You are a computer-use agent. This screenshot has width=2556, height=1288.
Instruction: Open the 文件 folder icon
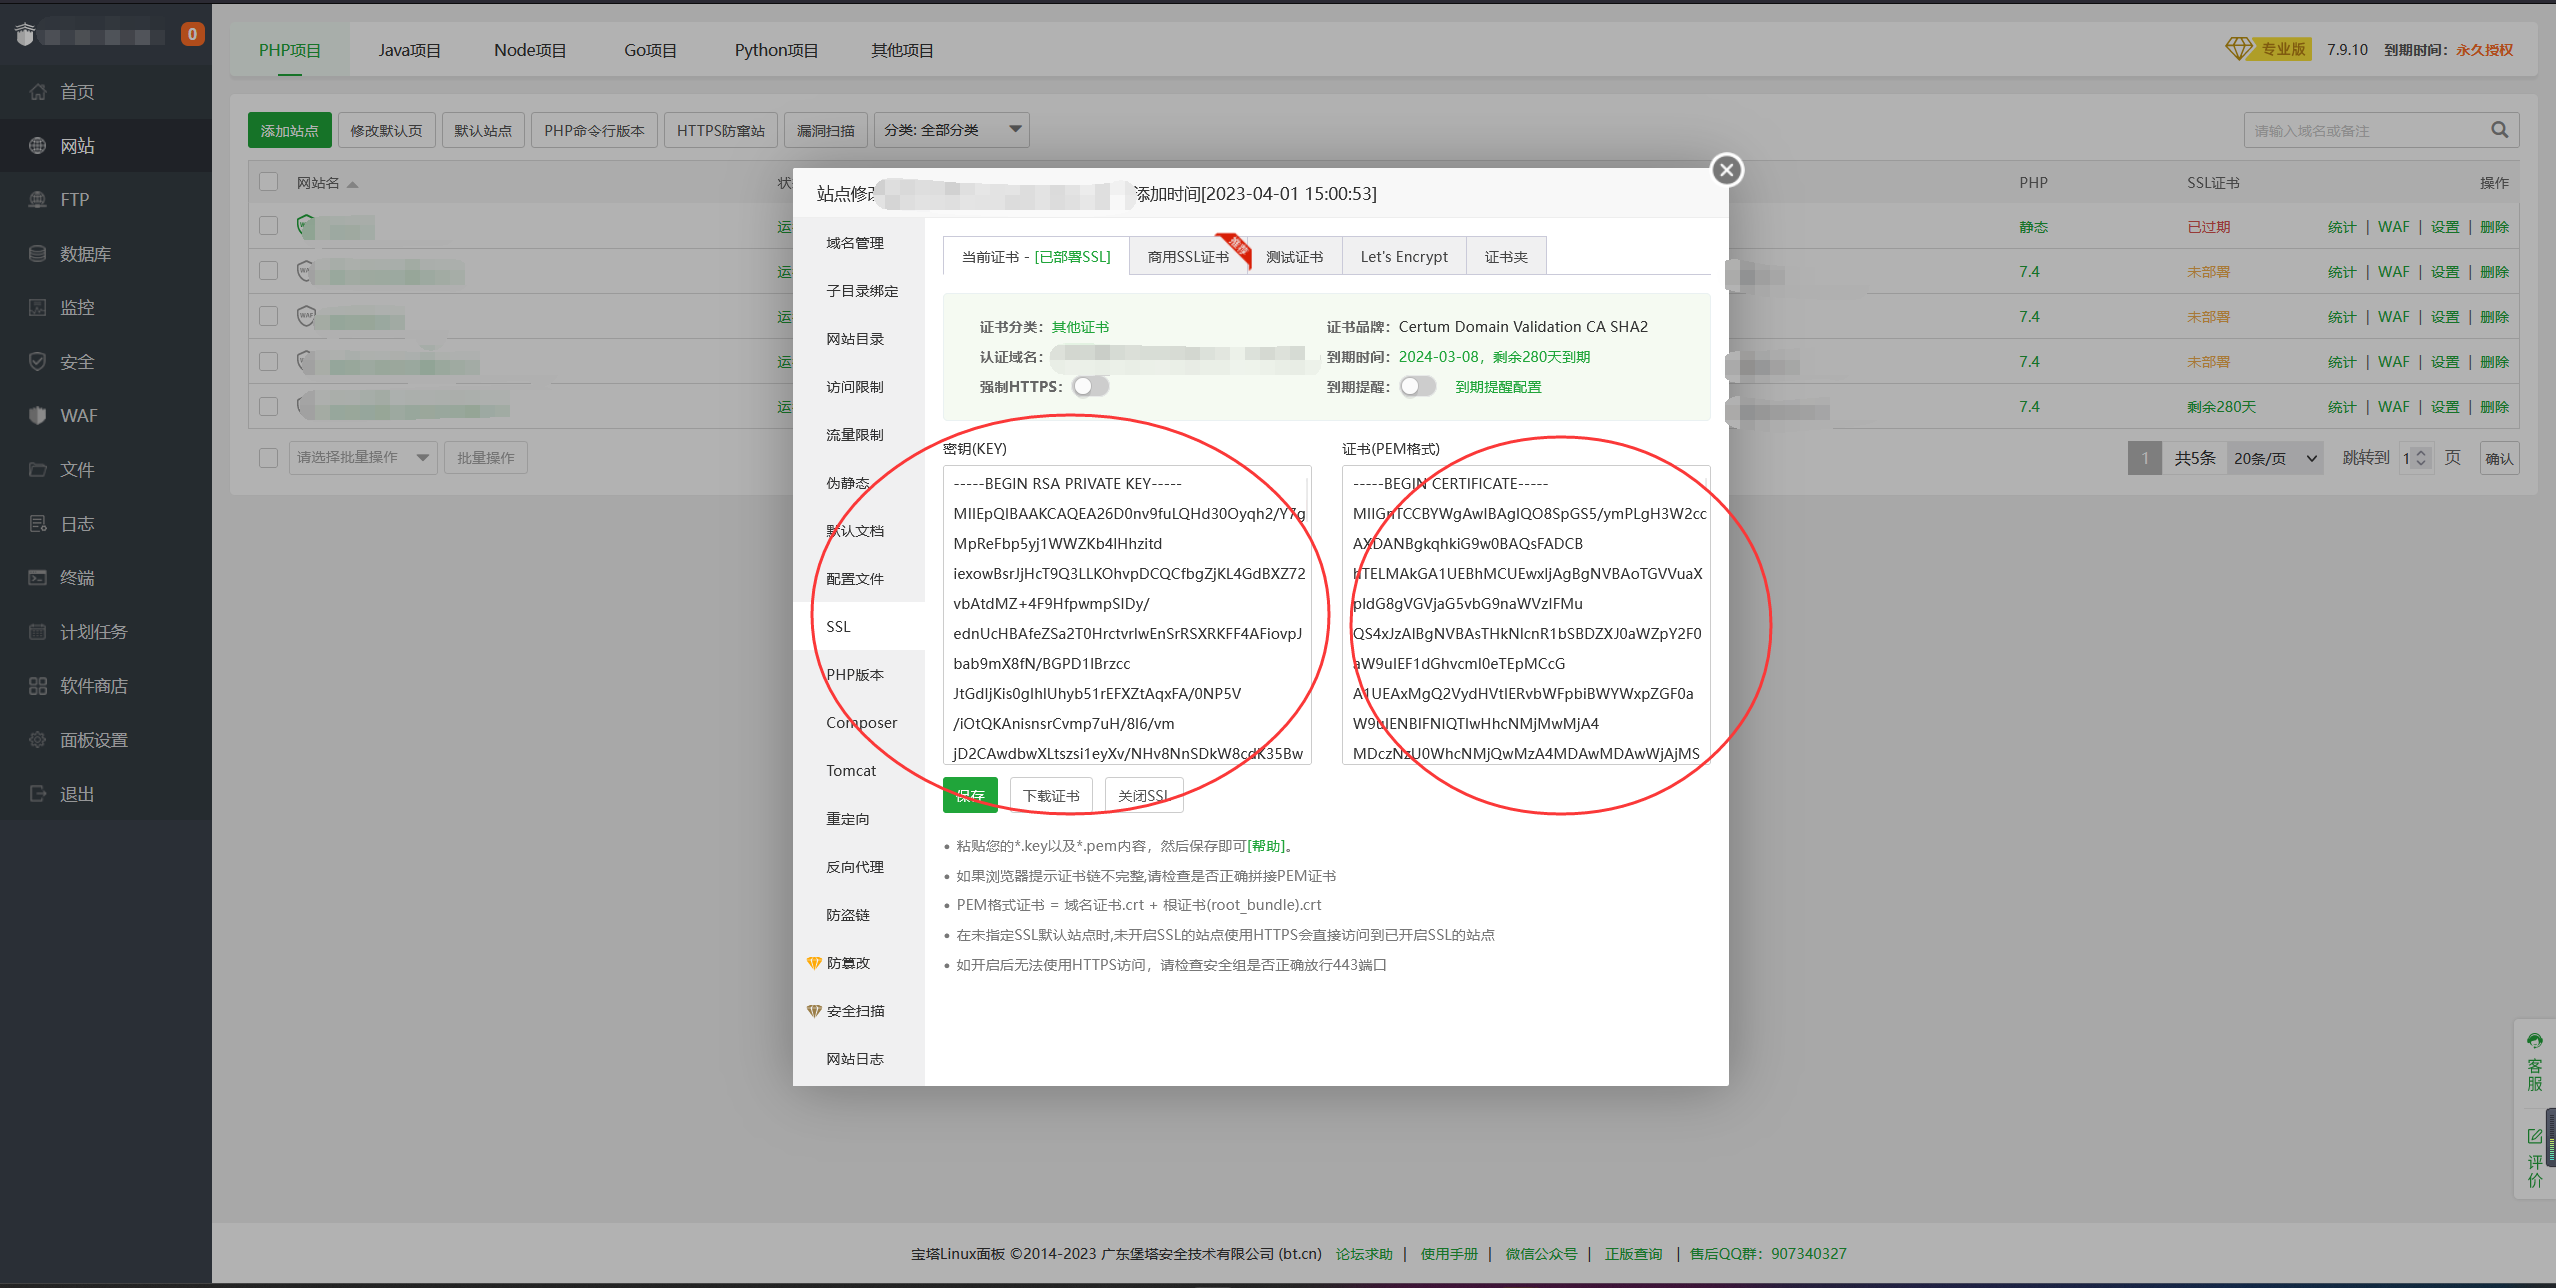[x=38, y=470]
